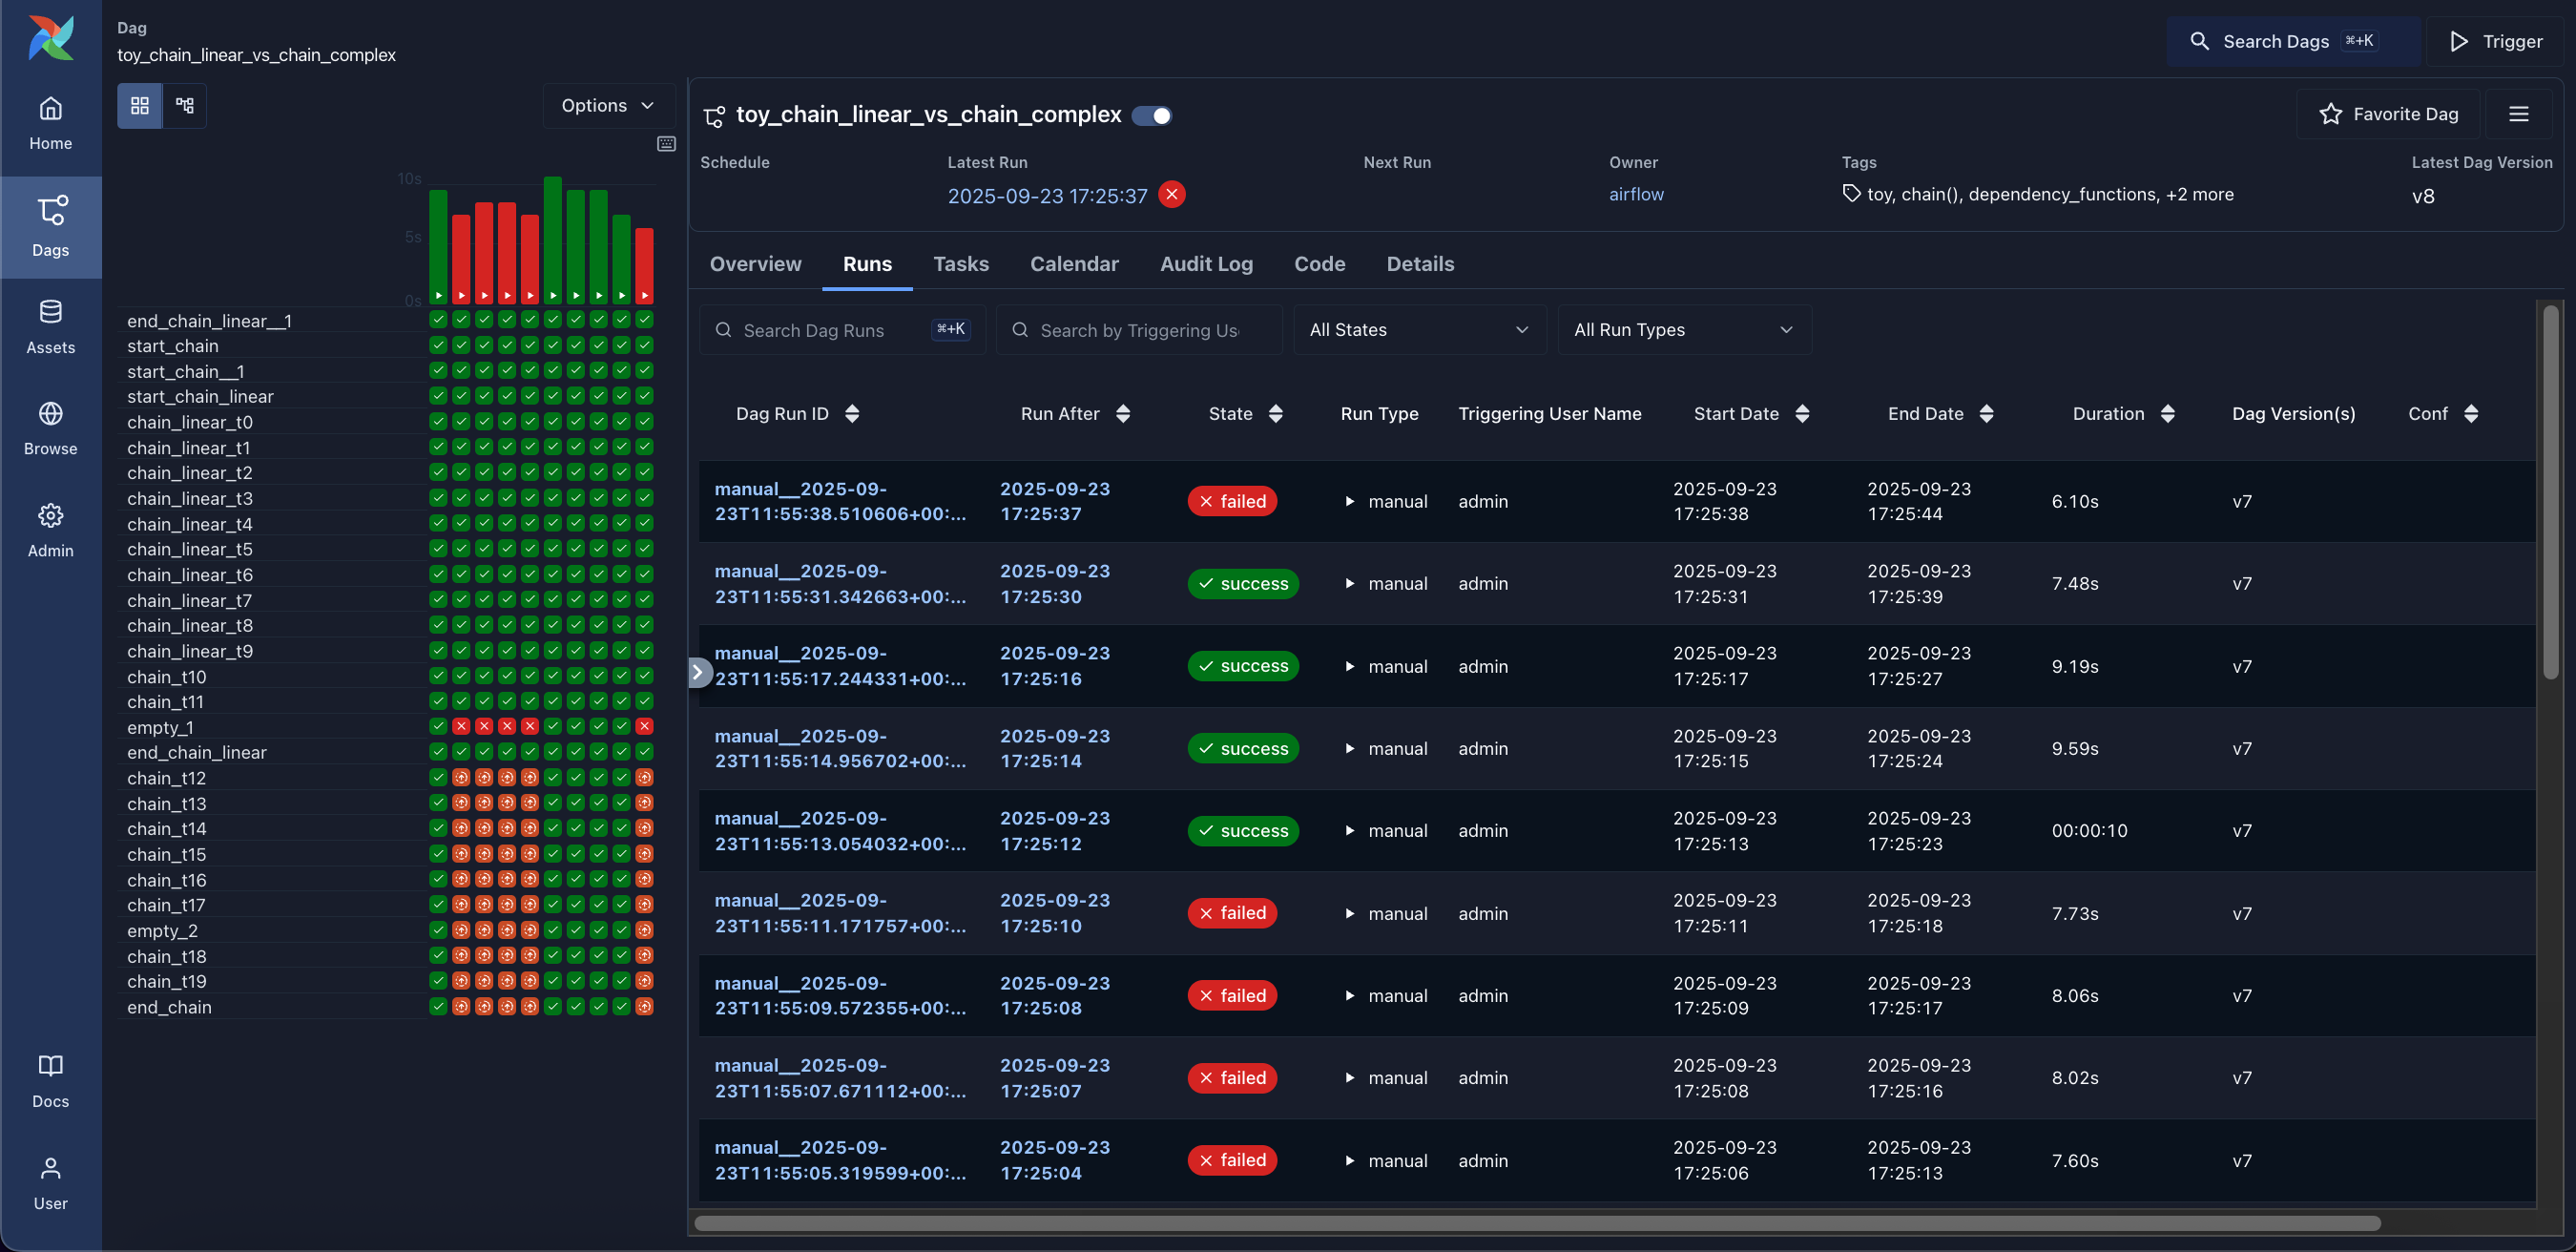Open the airflow owner link

point(1636,194)
